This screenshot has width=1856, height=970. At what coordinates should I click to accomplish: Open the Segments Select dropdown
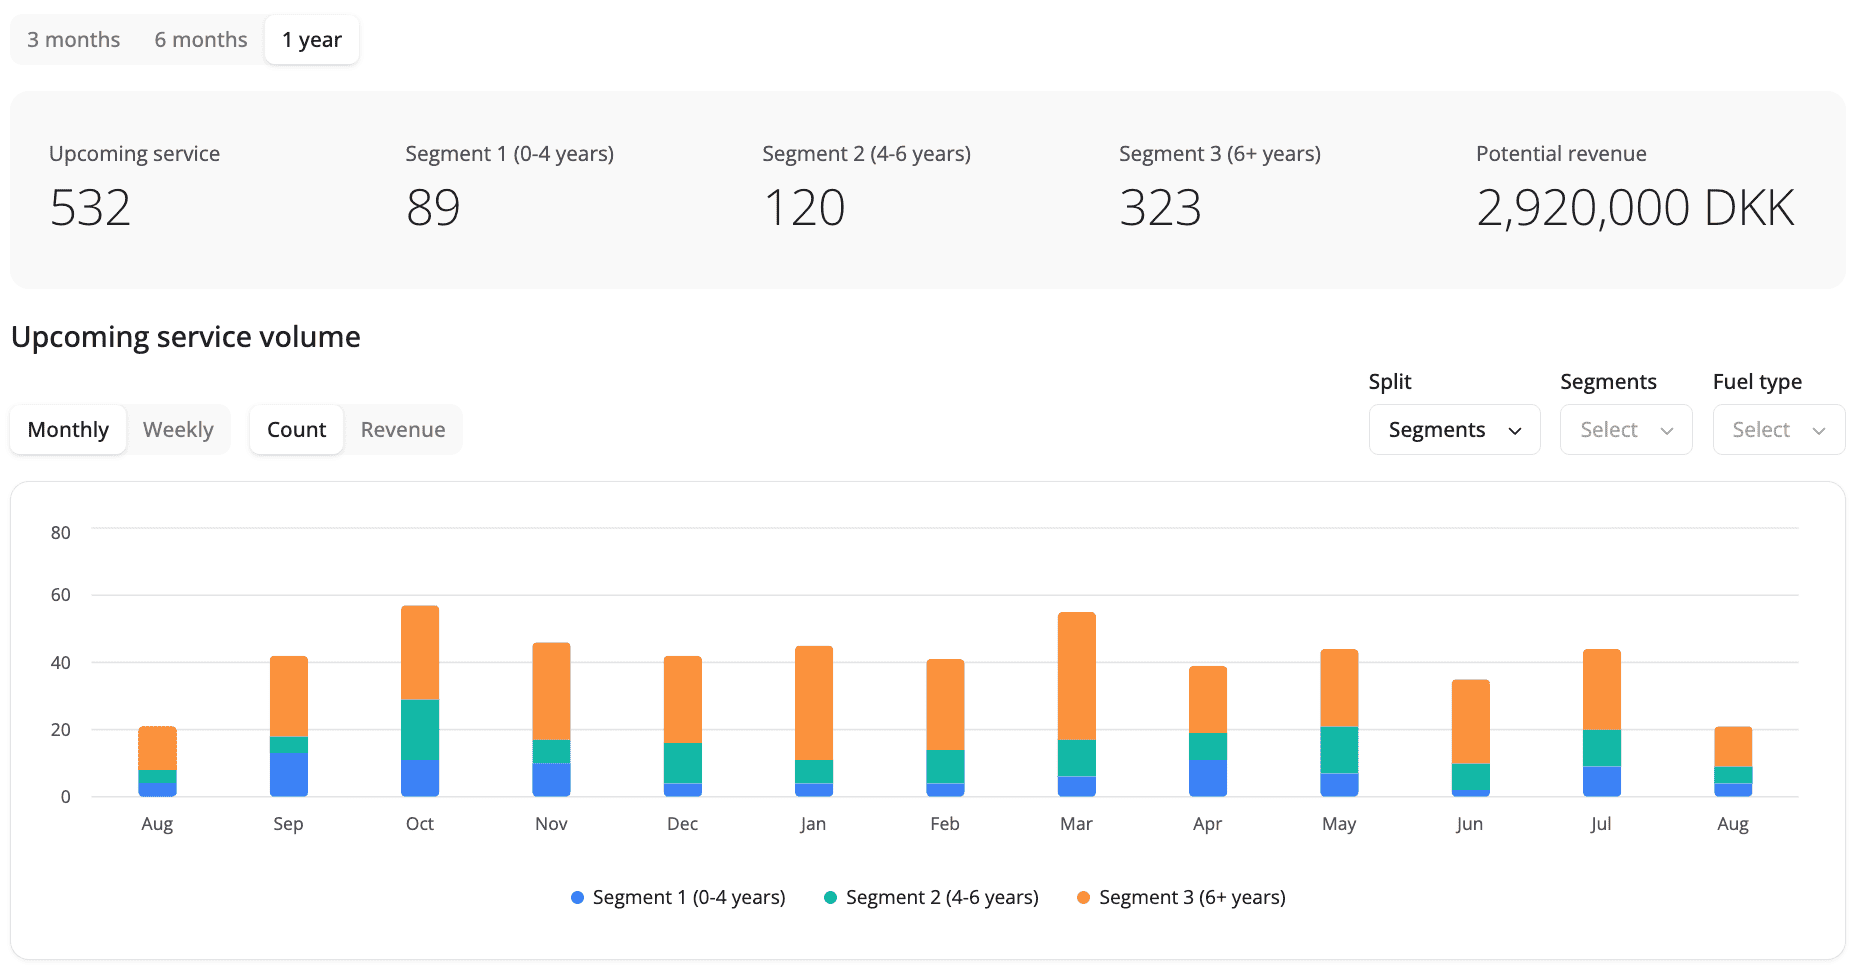(1626, 430)
